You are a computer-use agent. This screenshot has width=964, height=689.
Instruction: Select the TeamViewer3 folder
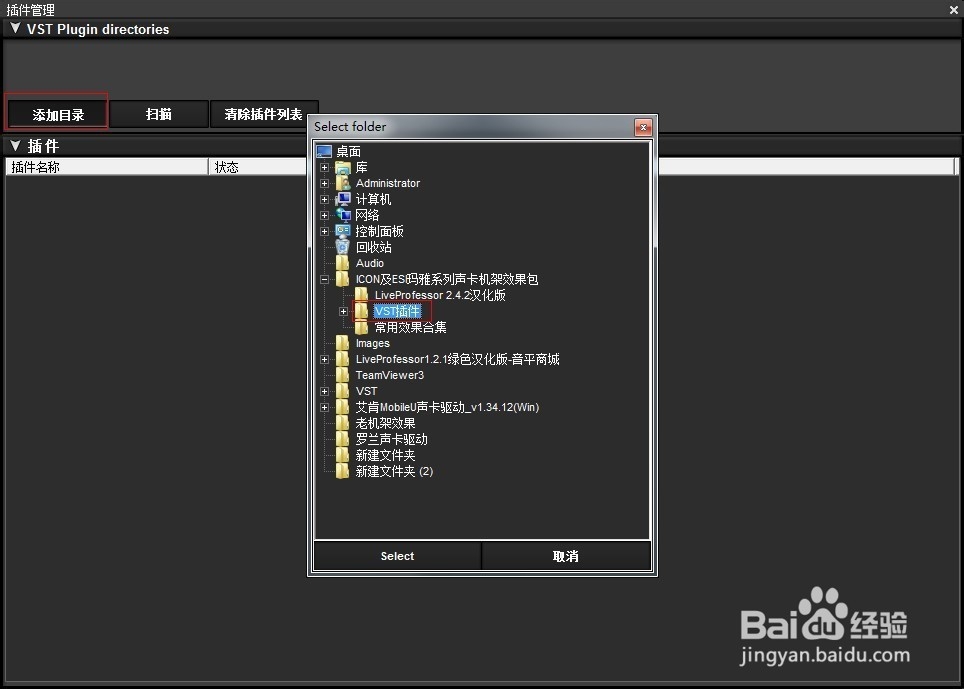[390, 375]
